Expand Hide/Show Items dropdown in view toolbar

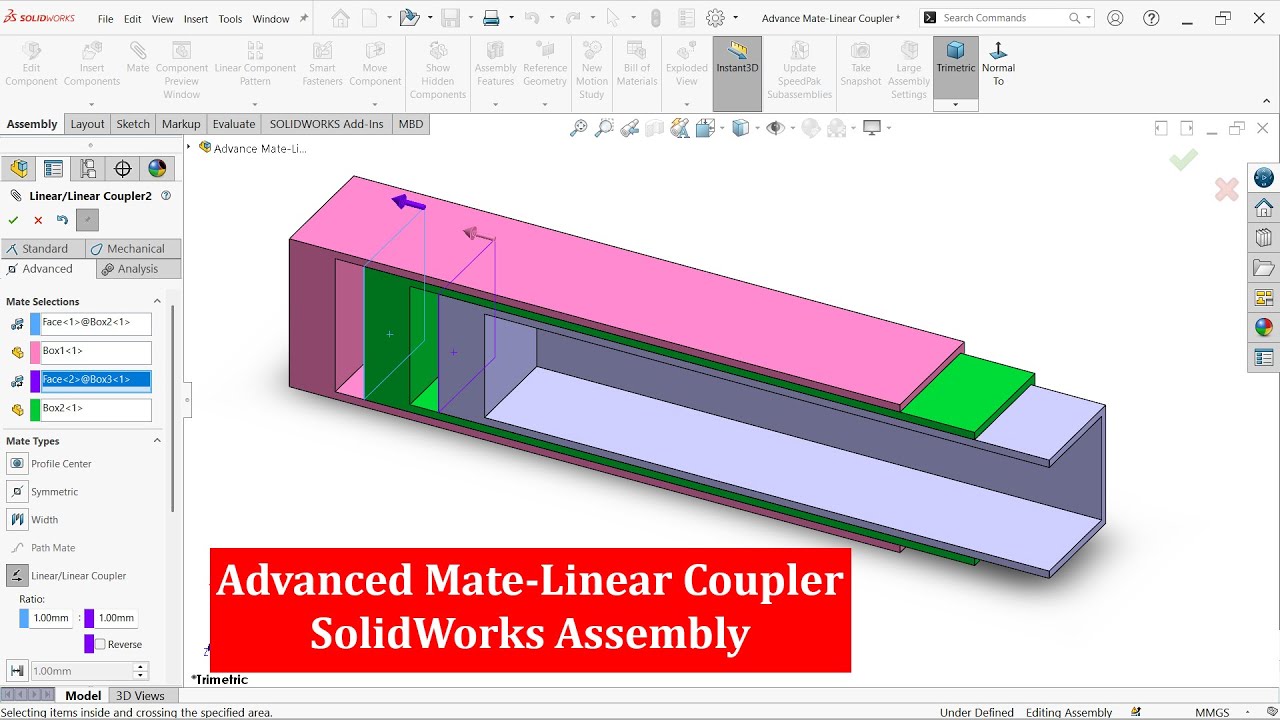tap(793, 128)
